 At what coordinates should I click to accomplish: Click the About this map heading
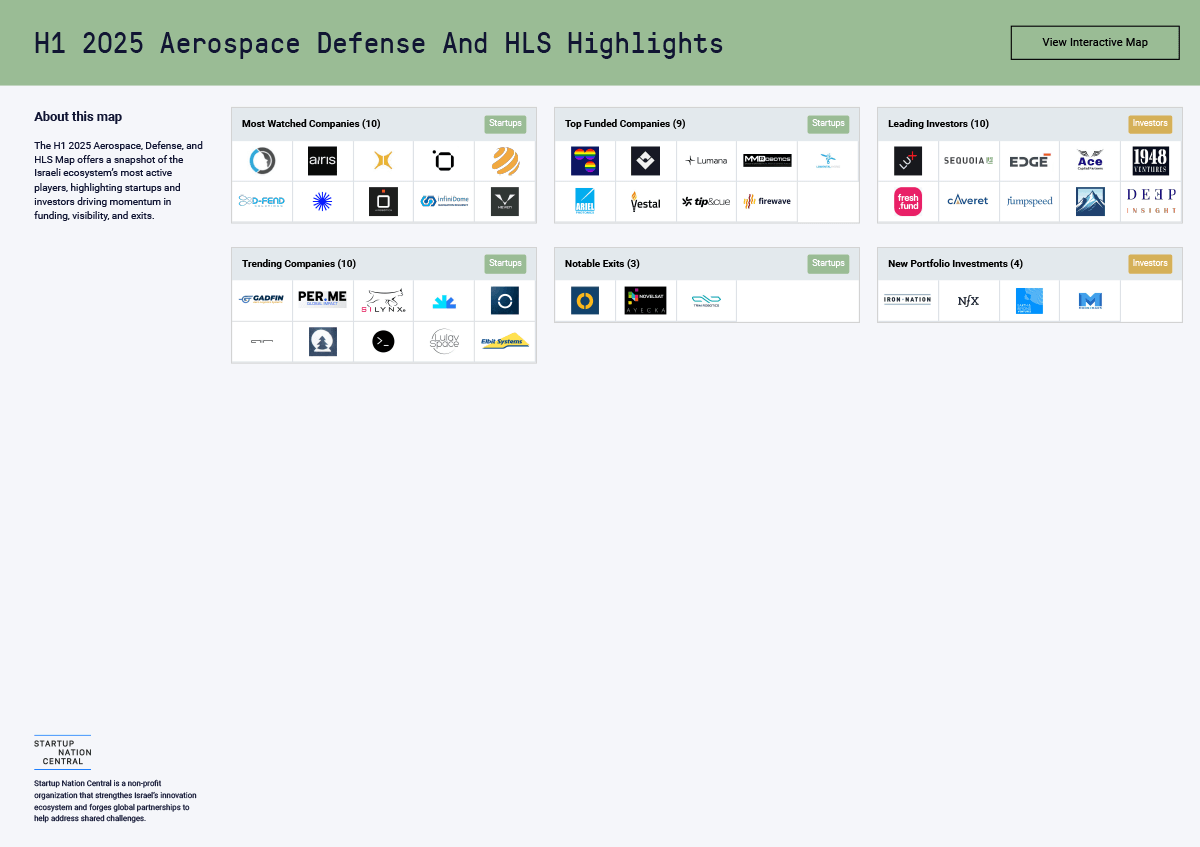coord(78,117)
